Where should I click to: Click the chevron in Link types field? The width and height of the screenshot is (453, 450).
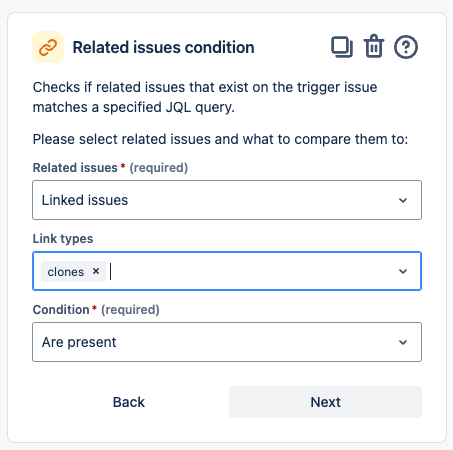click(403, 271)
